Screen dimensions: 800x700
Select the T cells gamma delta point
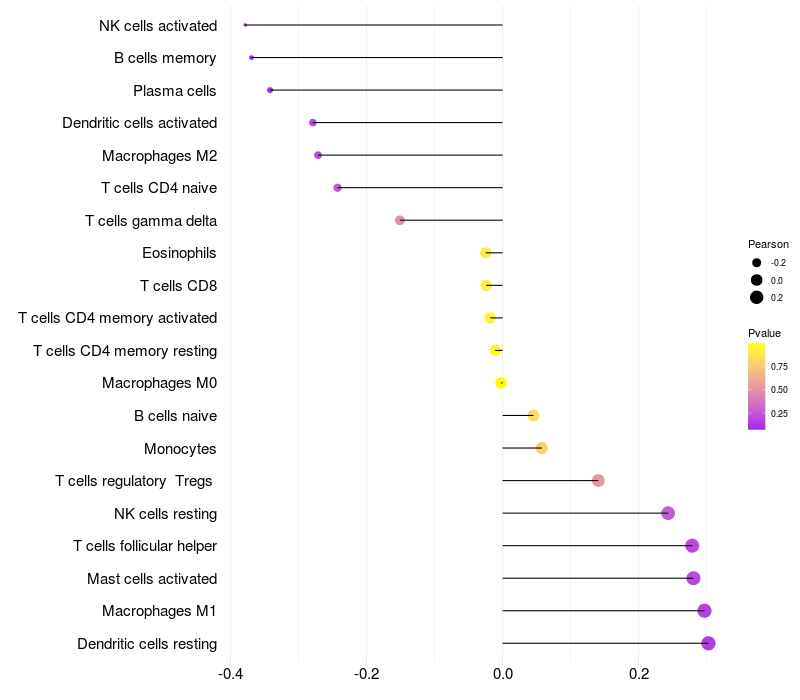pos(400,220)
